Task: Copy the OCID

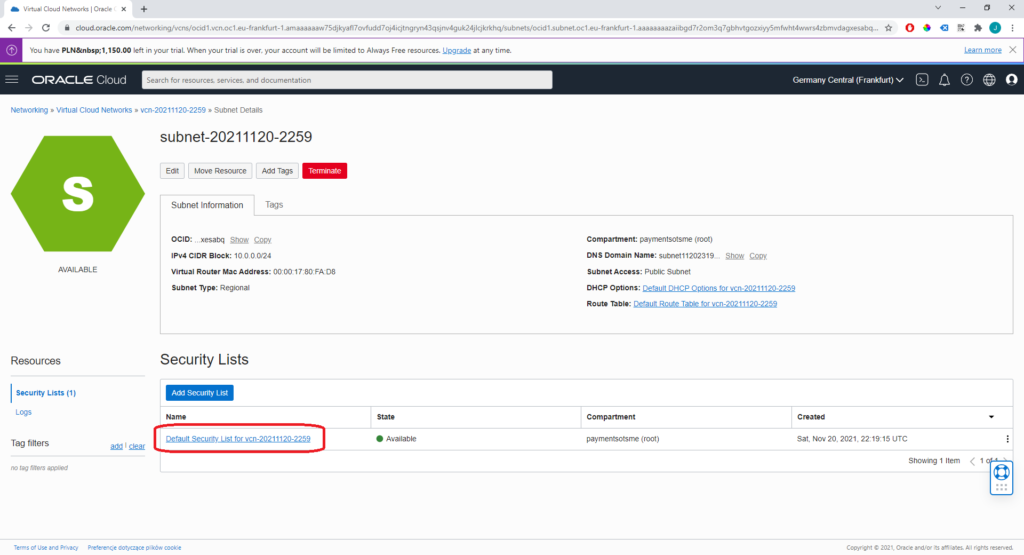Action: click(x=263, y=240)
